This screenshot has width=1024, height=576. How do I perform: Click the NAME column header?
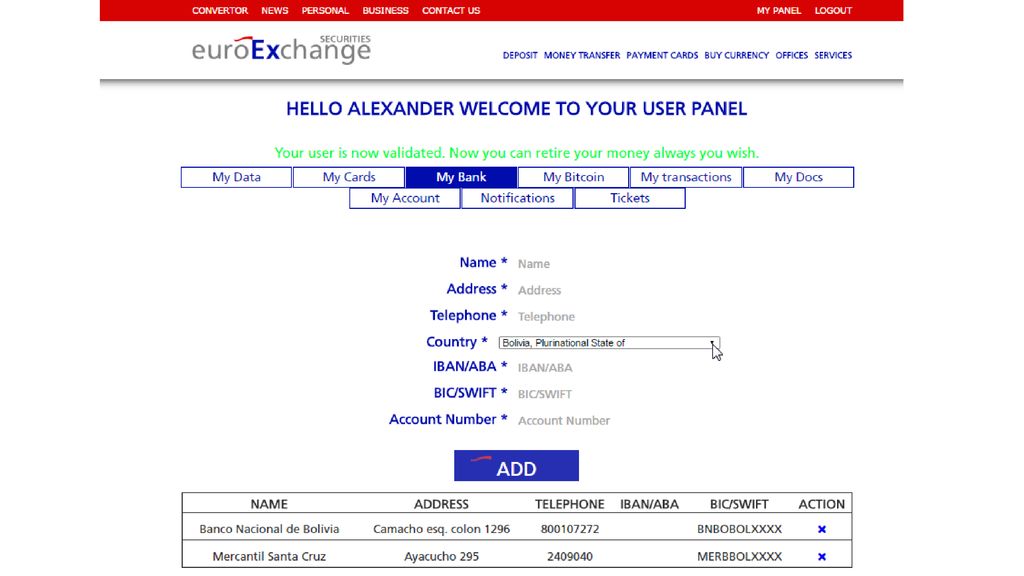tap(269, 504)
